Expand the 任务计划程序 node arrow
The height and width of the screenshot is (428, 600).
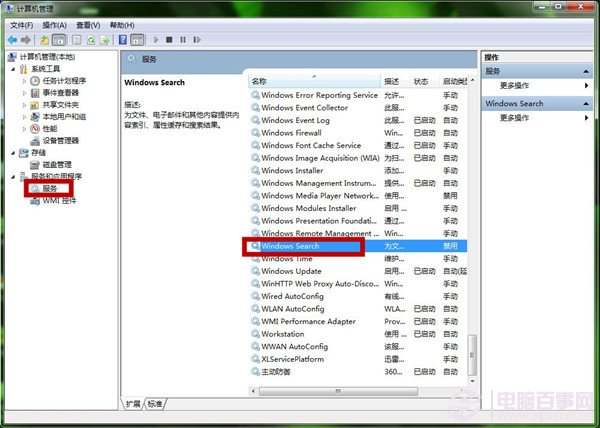24,81
